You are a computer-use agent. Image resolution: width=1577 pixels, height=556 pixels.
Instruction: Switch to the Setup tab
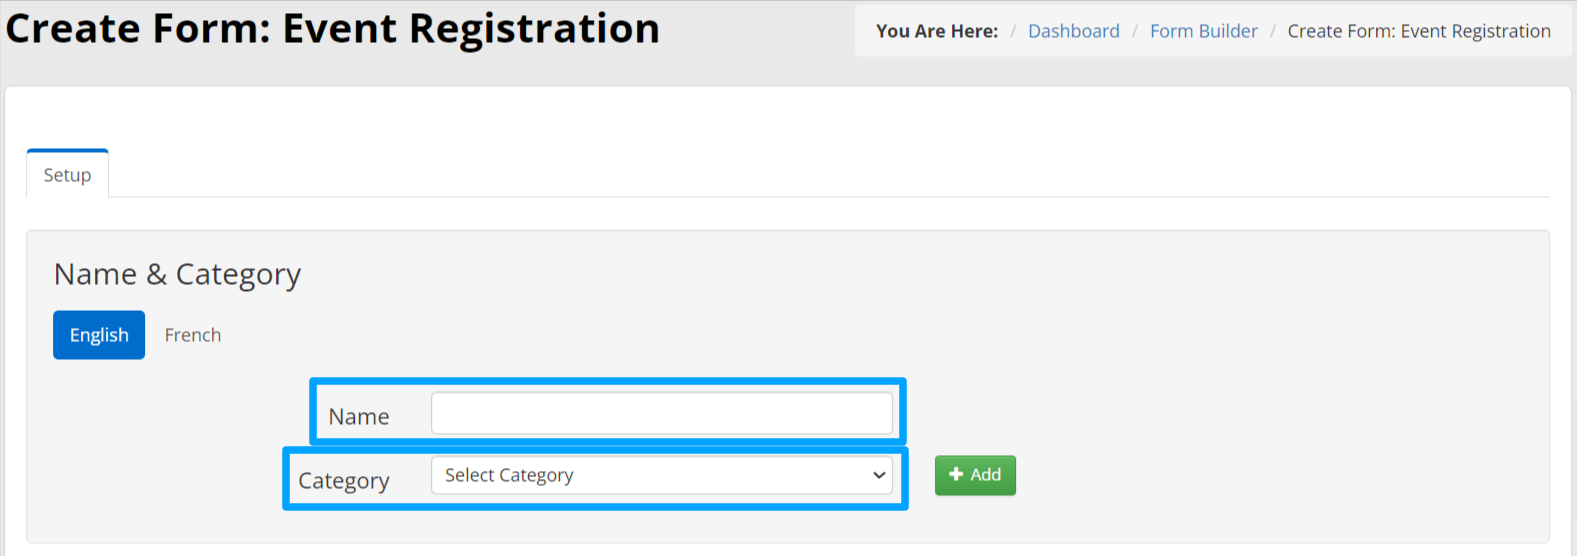point(67,174)
